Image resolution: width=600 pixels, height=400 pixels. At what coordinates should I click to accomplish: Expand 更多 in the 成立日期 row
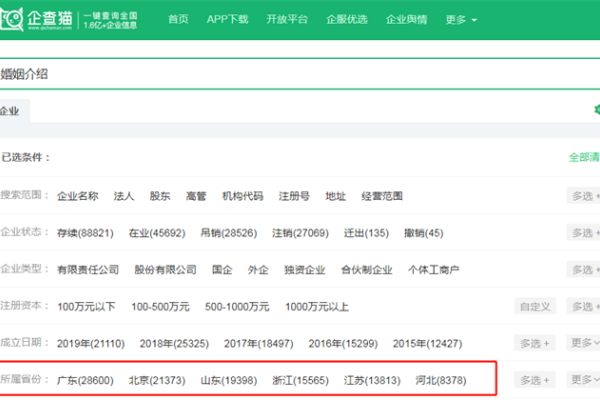tap(583, 343)
